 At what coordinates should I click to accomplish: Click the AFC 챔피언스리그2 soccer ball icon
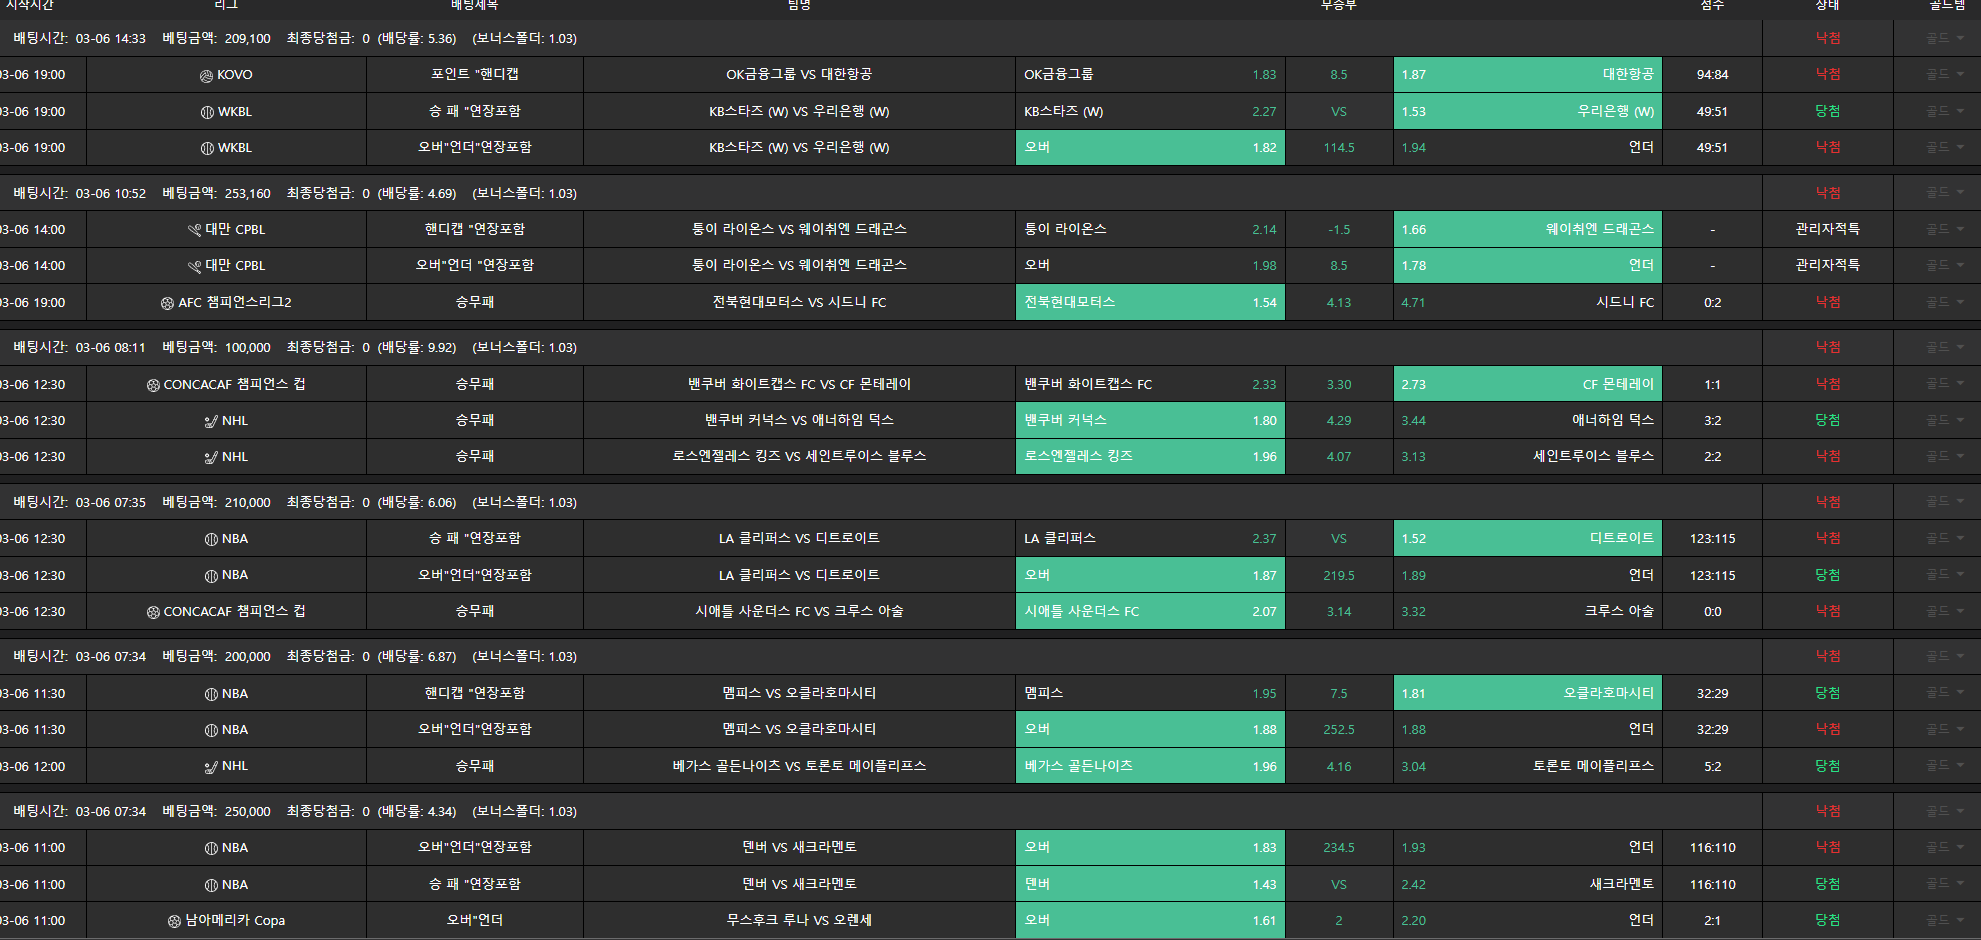pyautogui.click(x=167, y=303)
